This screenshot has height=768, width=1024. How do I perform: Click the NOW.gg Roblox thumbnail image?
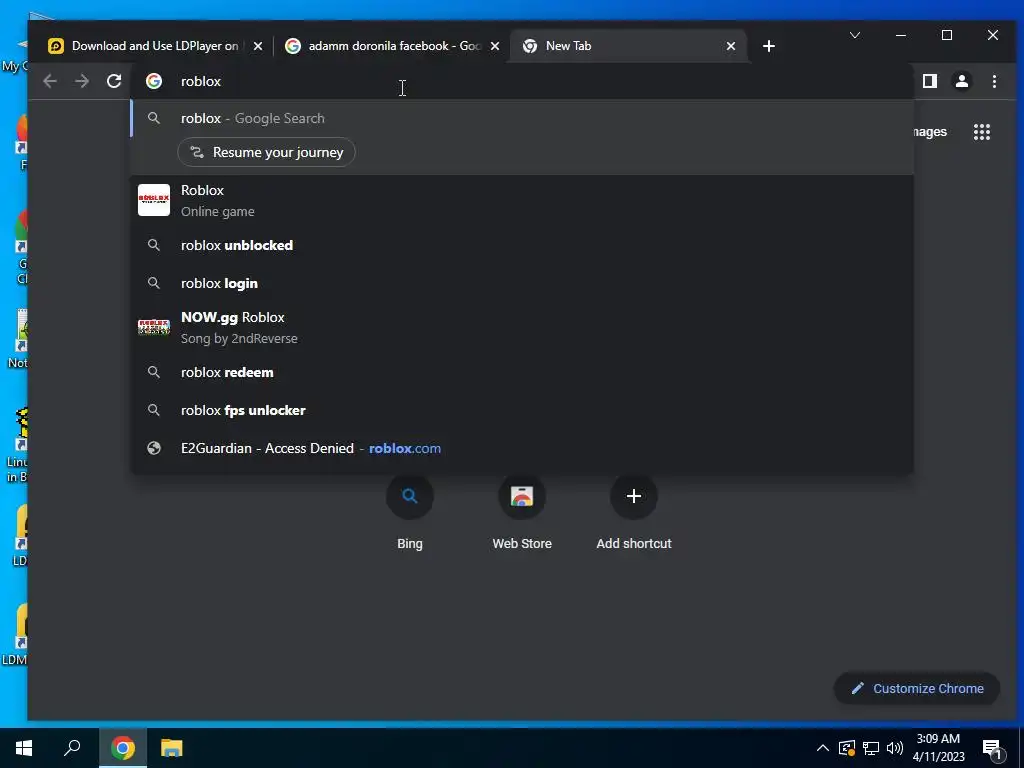coord(154,327)
